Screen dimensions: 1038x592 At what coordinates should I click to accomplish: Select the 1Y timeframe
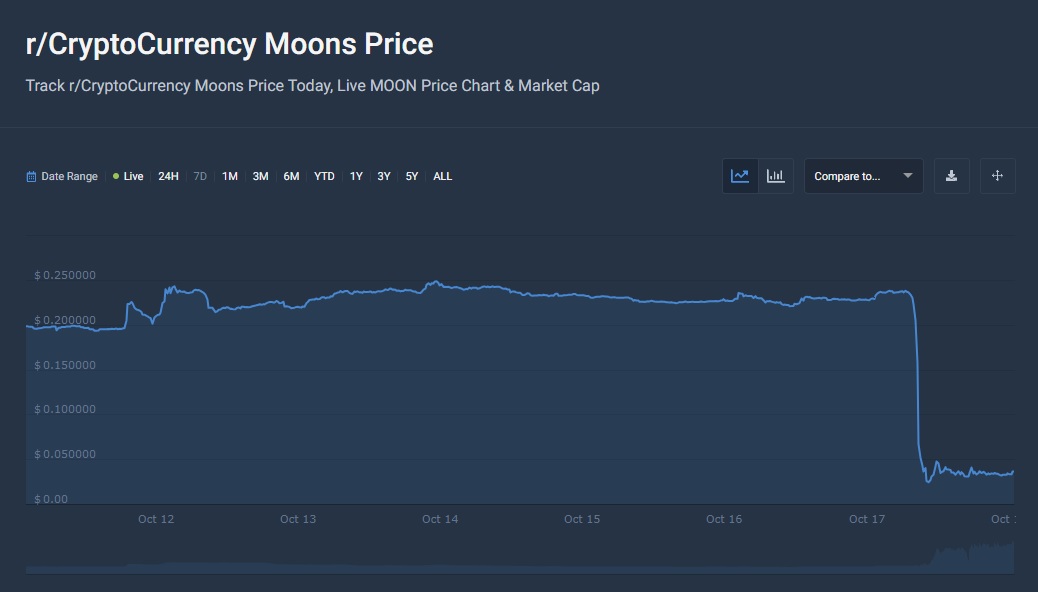tap(355, 176)
